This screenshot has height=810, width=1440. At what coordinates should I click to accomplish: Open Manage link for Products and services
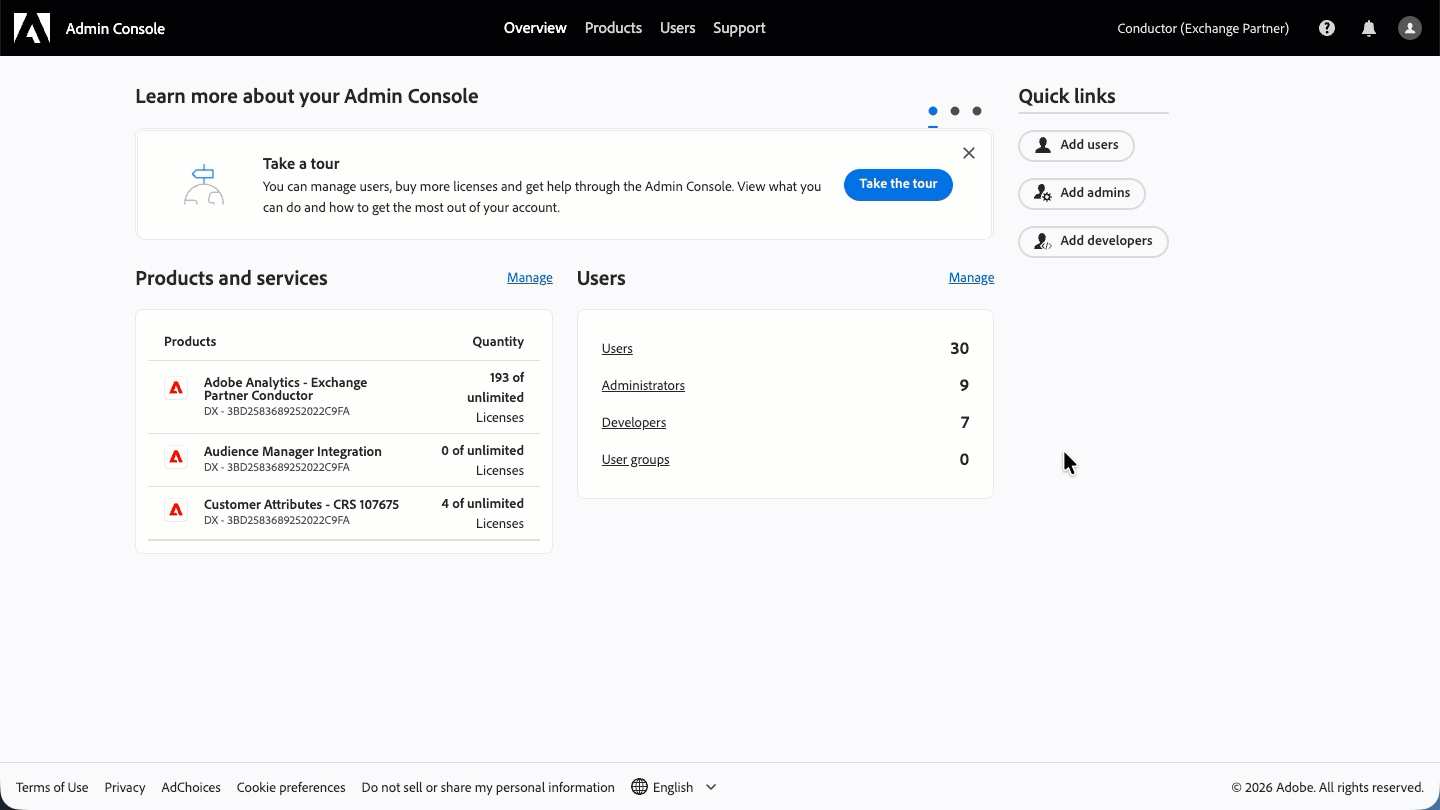[530, 278]
